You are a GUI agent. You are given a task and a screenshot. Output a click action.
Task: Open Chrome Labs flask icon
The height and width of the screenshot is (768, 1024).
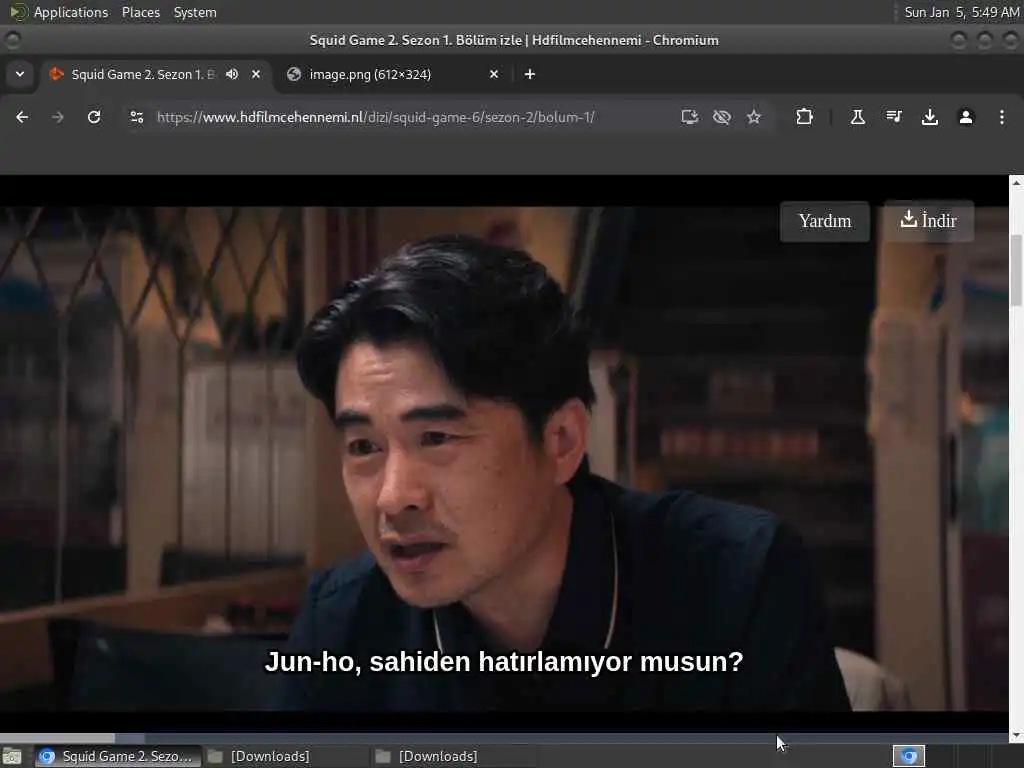pyautogui.click(x=857, y=117)
